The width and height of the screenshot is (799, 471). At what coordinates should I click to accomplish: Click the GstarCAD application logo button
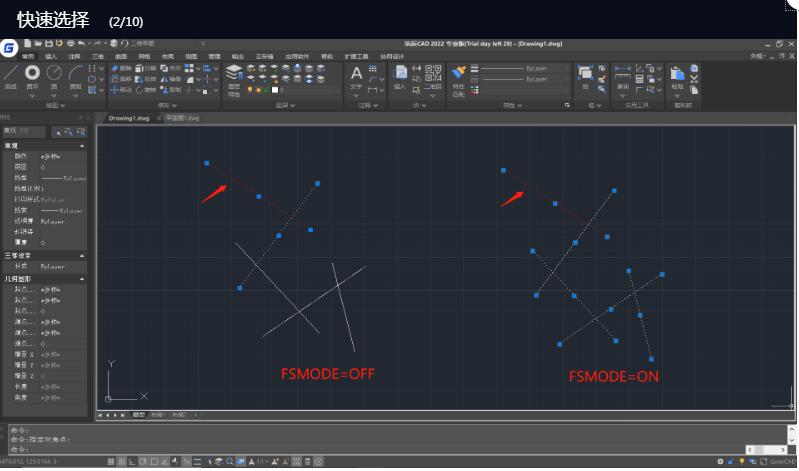point(9,47)
